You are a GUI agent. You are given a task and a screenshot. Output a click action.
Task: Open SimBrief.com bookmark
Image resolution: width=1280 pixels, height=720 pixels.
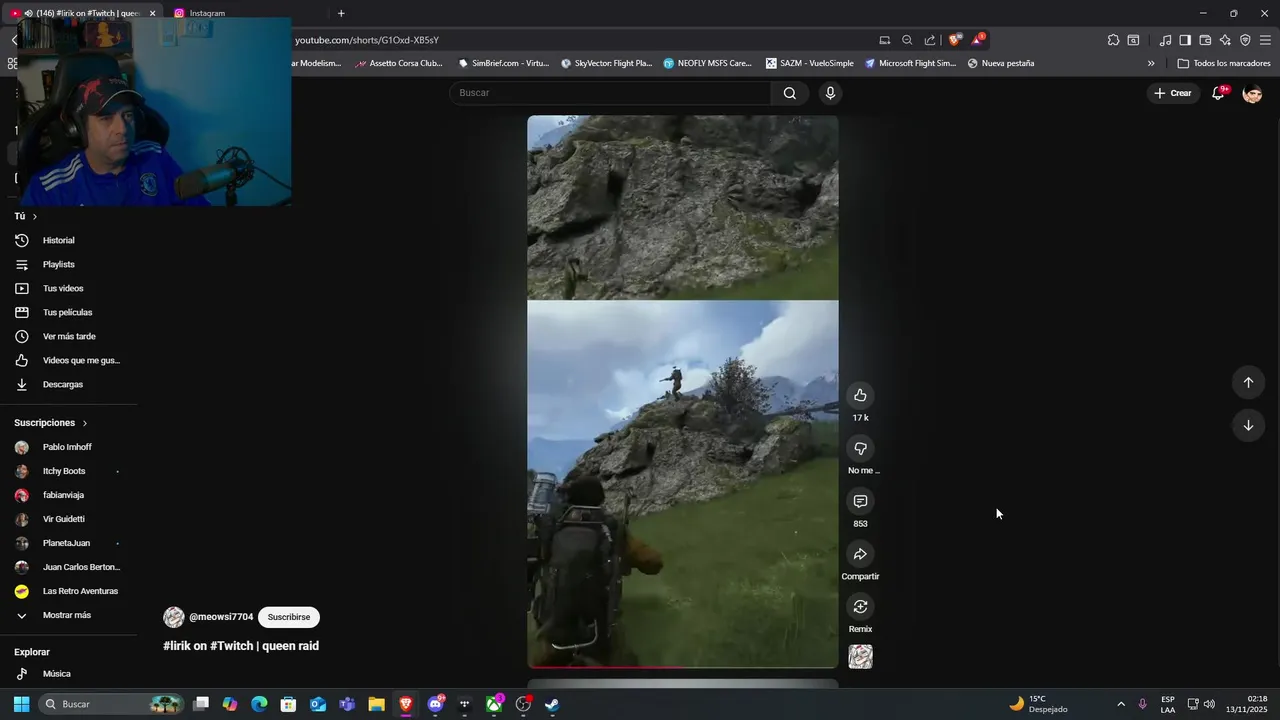pyautogui.click(x=504, y=64)
